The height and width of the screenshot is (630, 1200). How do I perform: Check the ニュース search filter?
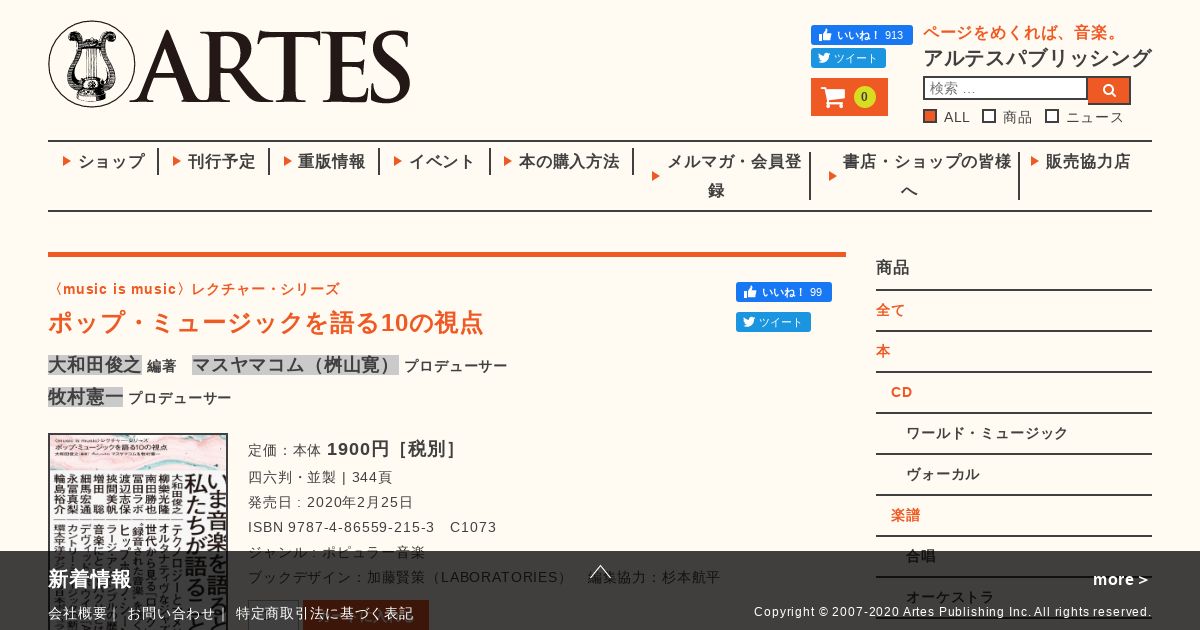pyautogui.click(x=1052, y=116)
